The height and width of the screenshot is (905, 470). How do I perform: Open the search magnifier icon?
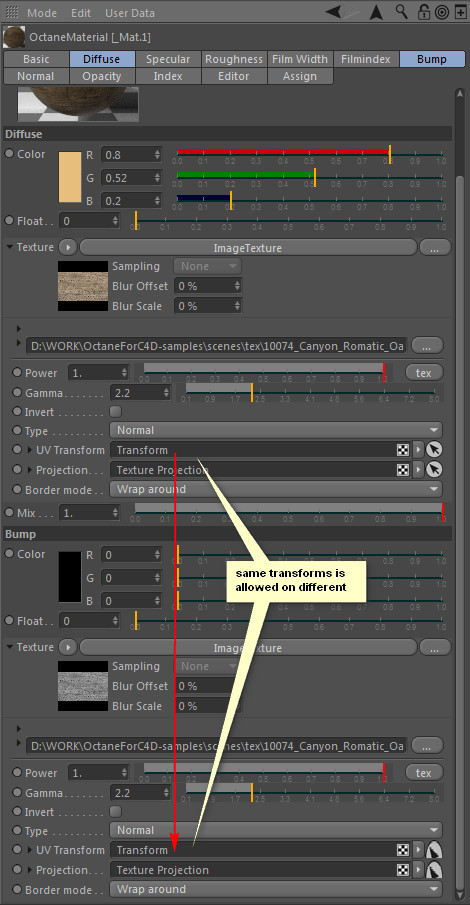pyautogui.click(x=401, y=12)
